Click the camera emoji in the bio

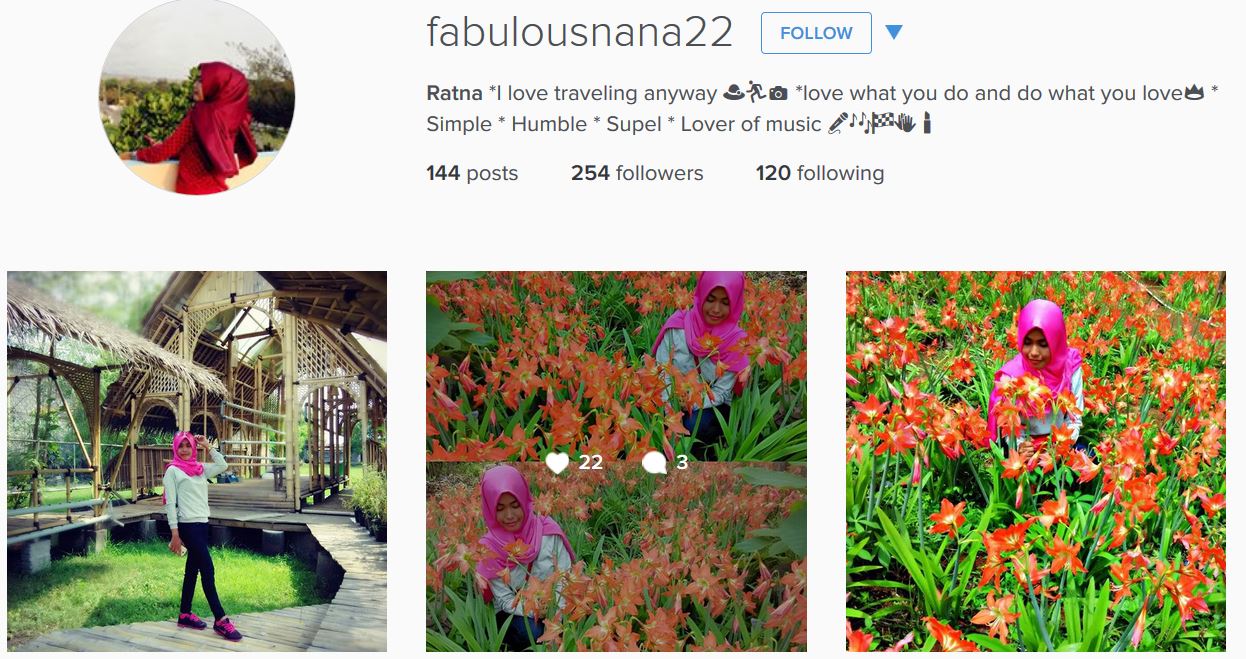779,93
